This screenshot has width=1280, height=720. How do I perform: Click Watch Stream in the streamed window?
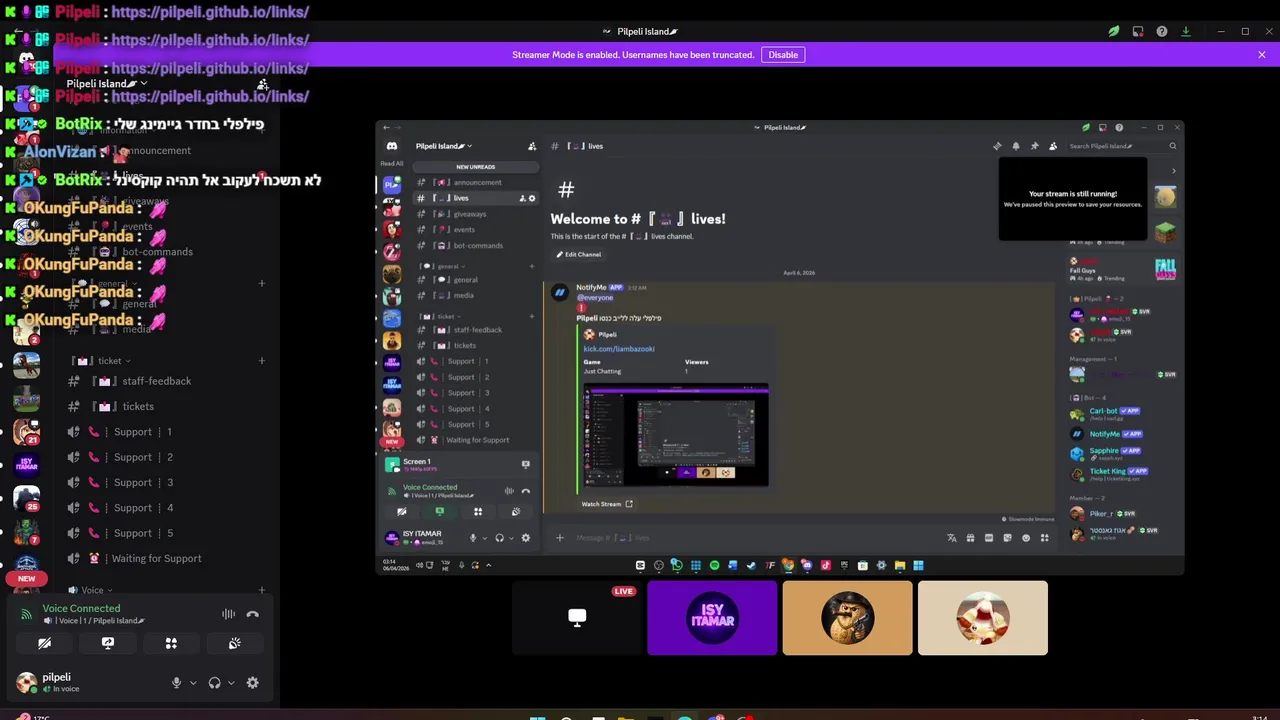pyautogui.click(x=607, y=504)
